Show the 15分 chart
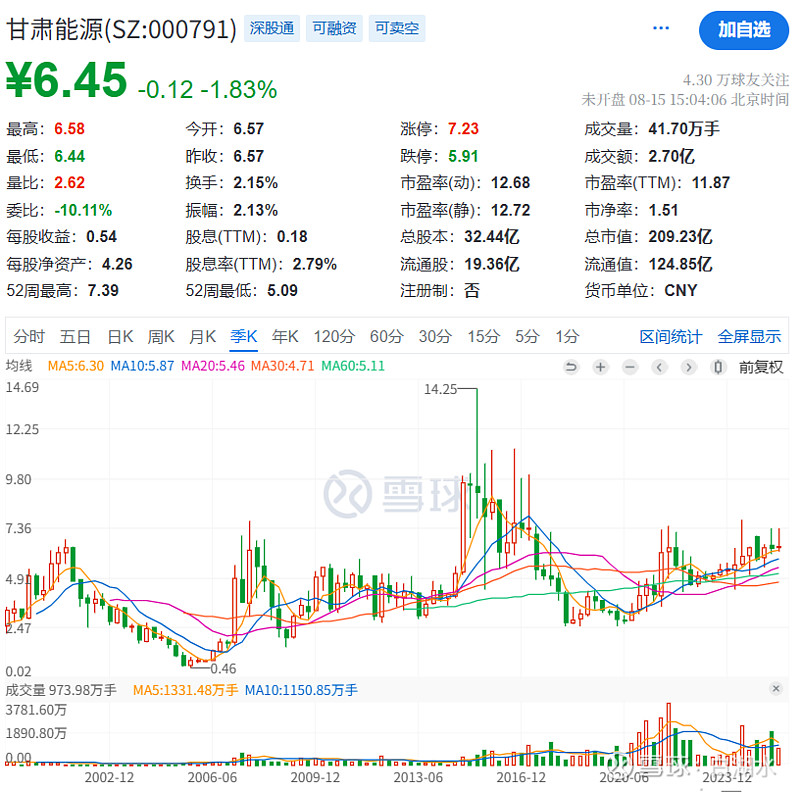The height and width of the screenshot is (792, 800). (484, 336)
